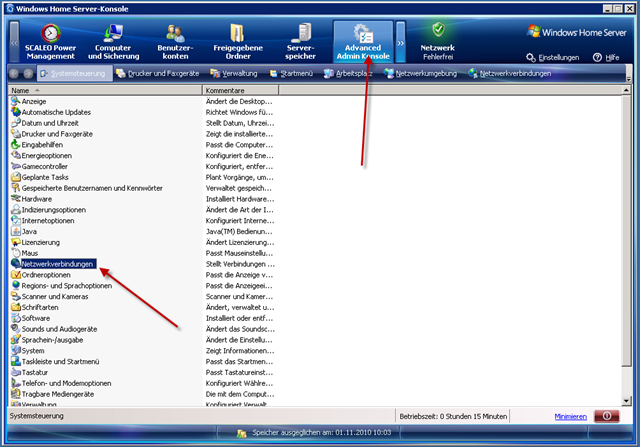Switch to the Serverspeicher tab

click(x=300, y=42)
